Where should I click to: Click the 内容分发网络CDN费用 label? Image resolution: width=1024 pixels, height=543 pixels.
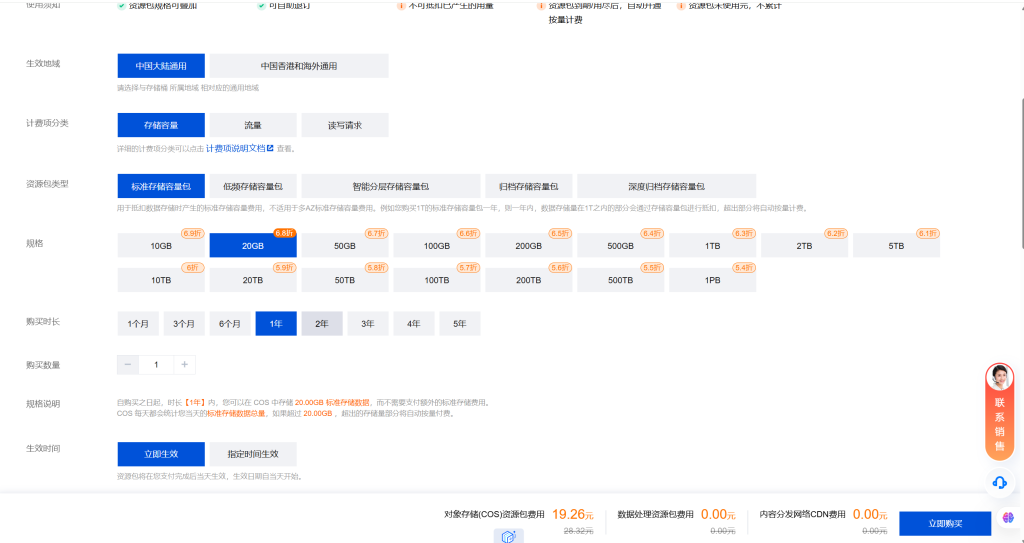[802, 515]
